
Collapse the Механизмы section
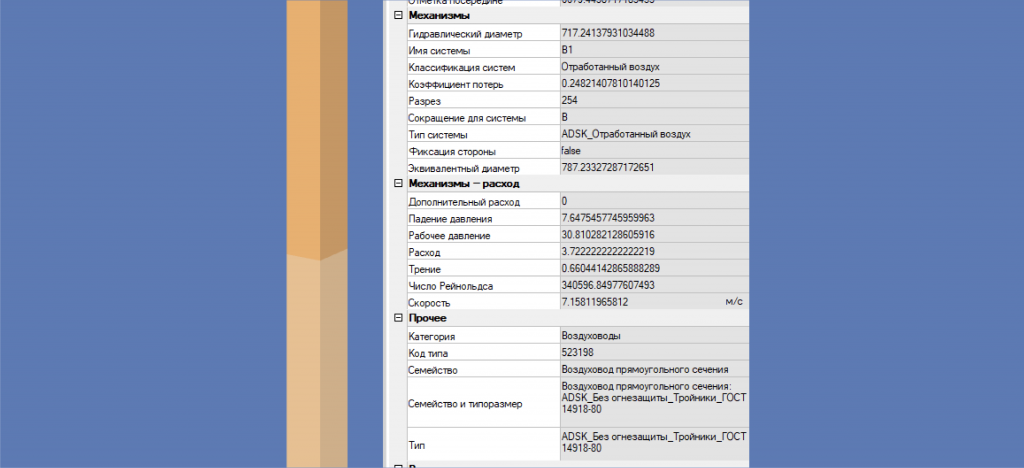399,16
